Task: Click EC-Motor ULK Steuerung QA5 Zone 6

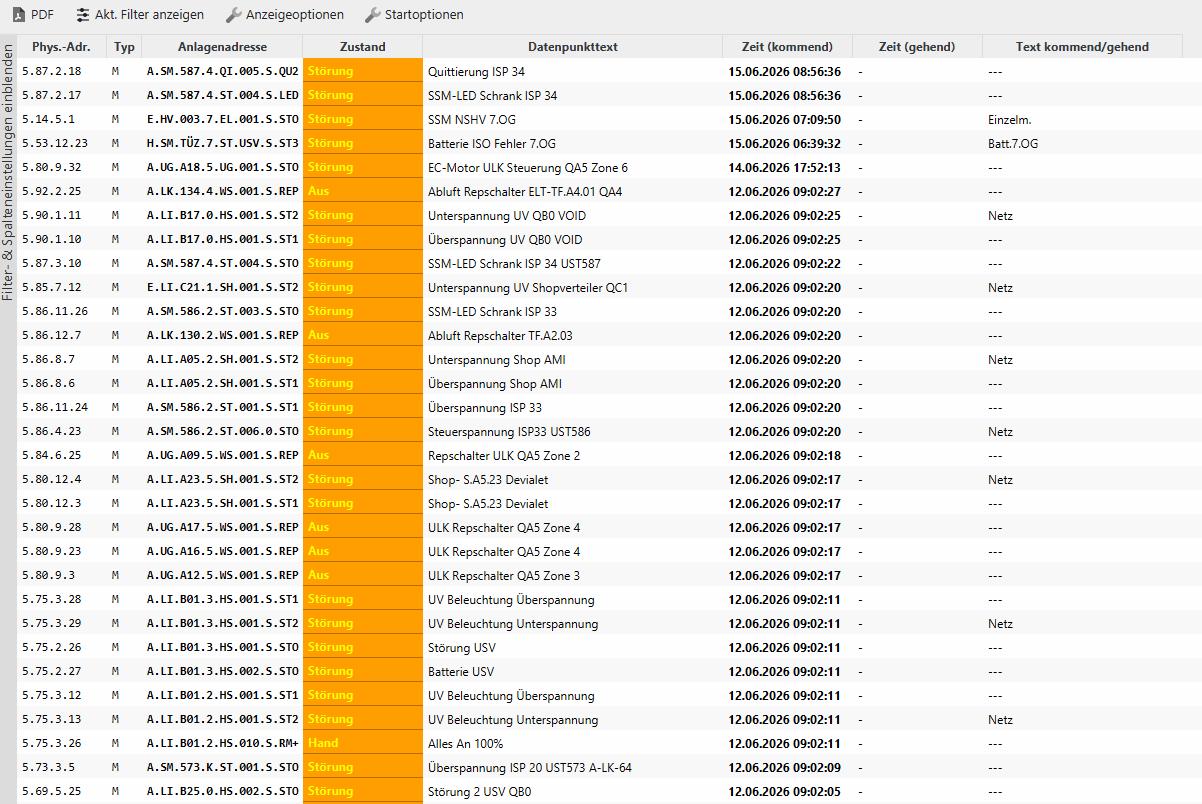Action: [x=528, y=167]
